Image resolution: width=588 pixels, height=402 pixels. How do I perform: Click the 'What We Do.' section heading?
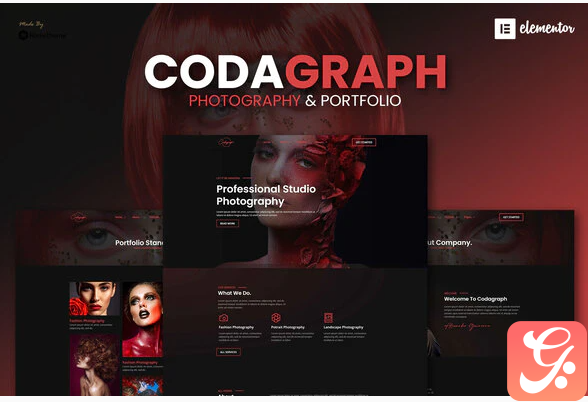234,293
